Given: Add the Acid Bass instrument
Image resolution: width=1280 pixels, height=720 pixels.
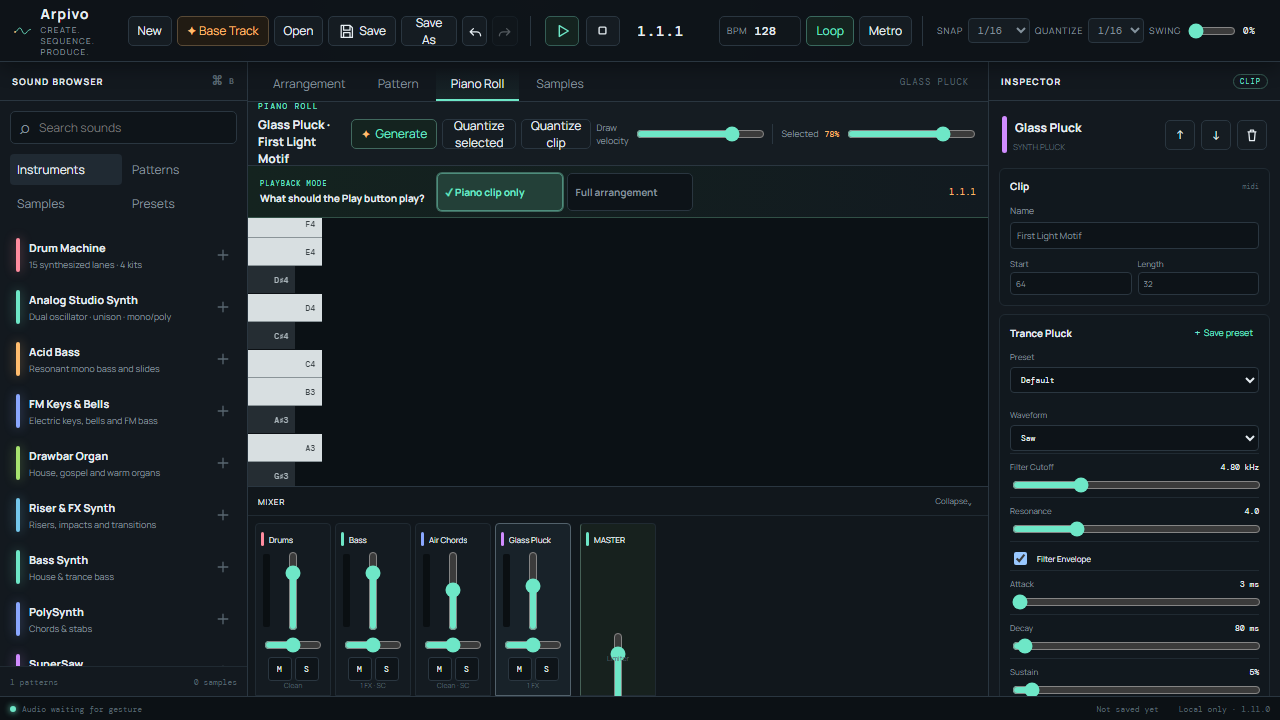Looking at the screenshot, I should (x=223, y=359).
